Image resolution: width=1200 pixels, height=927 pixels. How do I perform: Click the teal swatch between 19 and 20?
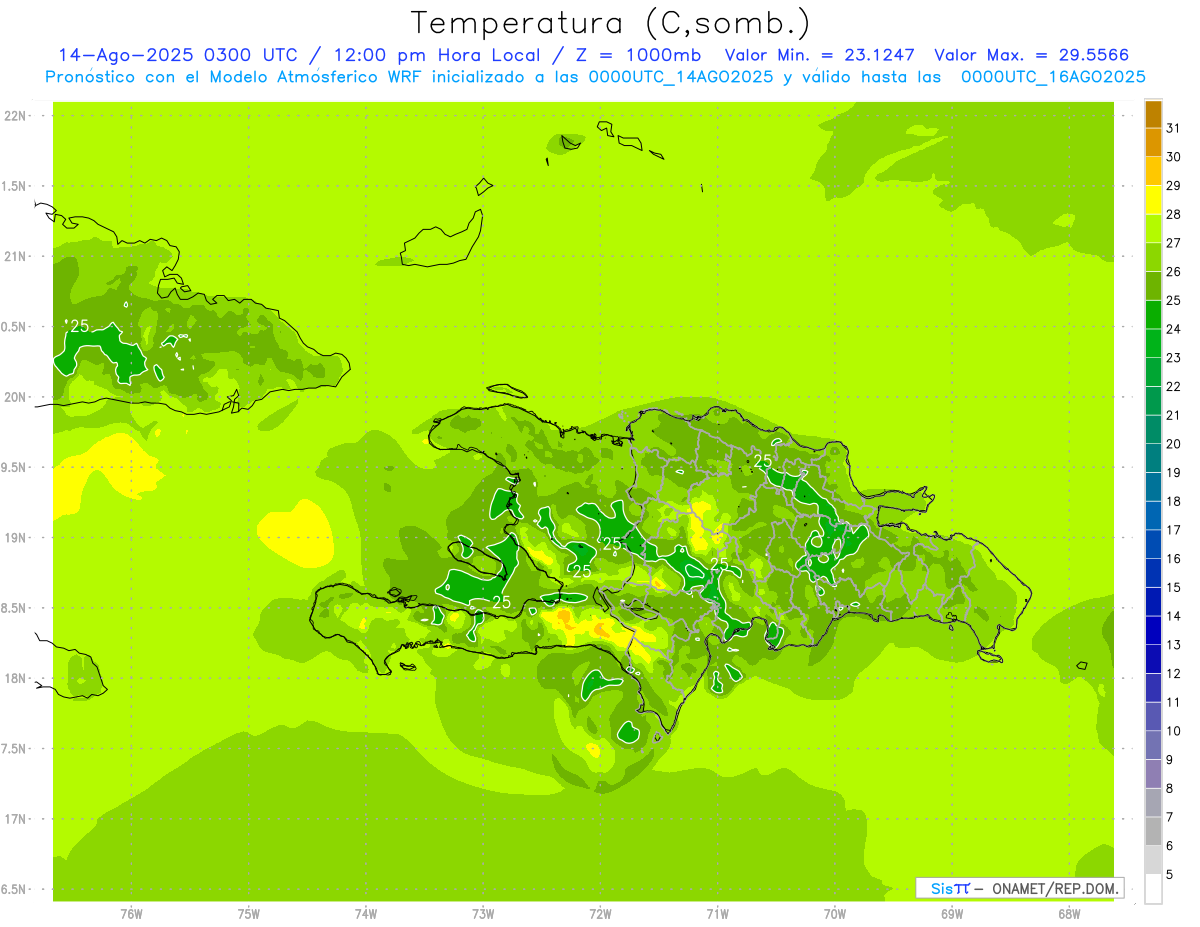point(1153,458)
